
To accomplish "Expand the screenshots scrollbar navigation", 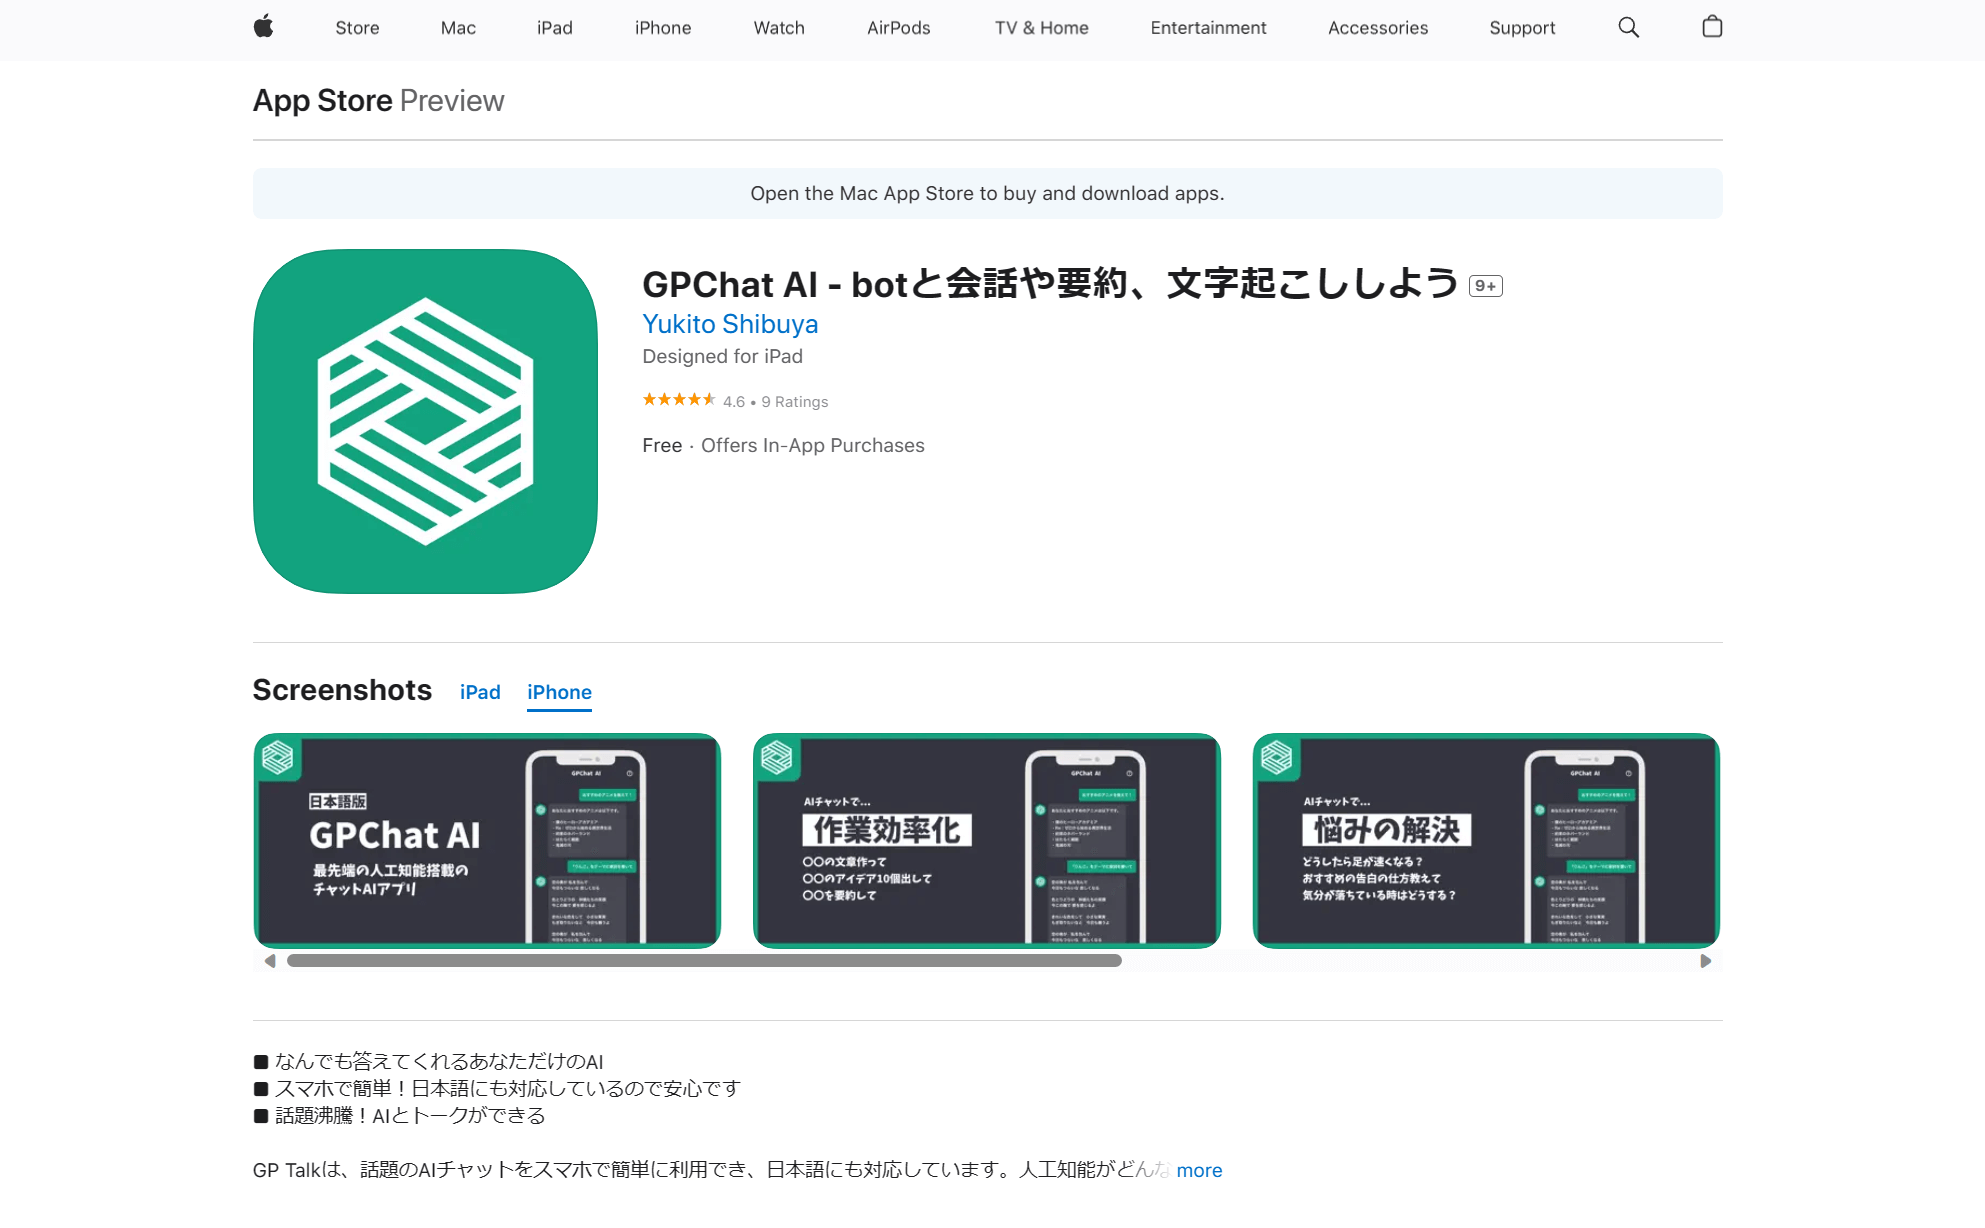I will (x=1709, y=959).
